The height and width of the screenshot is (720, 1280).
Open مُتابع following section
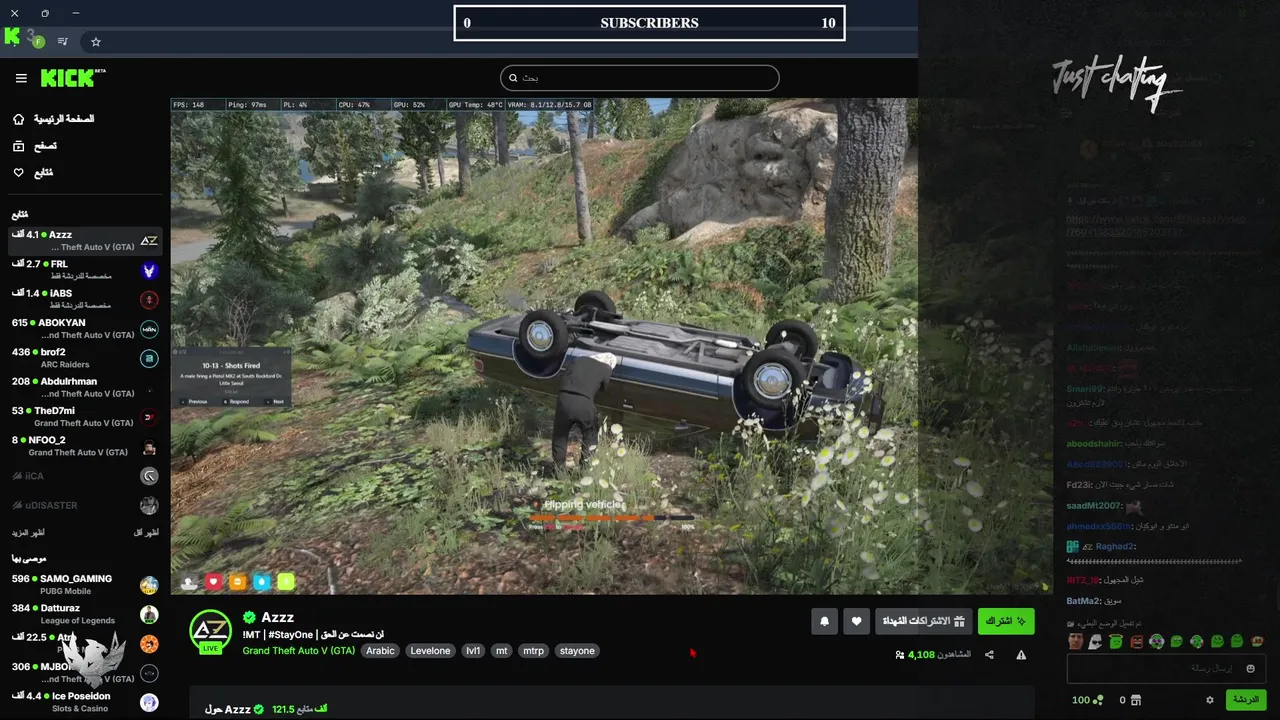43,173
